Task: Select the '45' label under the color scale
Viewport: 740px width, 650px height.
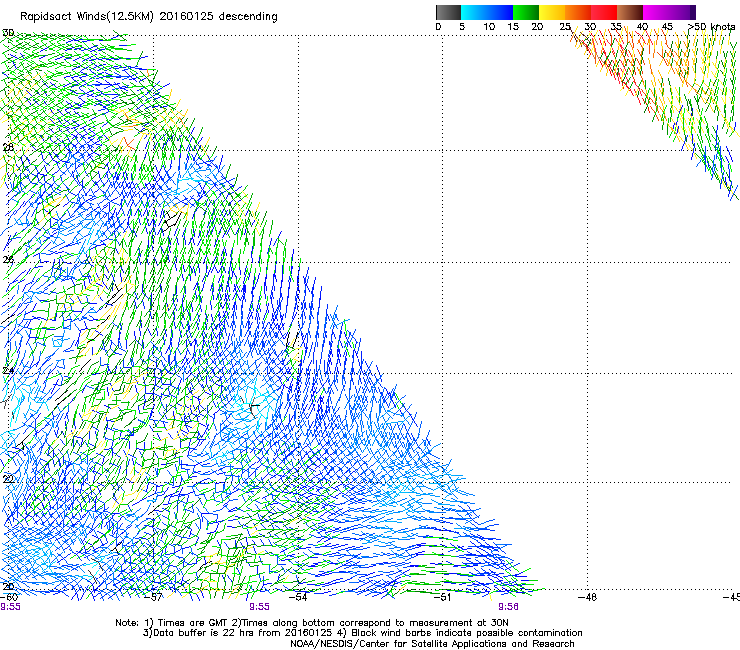Action: click(667, 26)
